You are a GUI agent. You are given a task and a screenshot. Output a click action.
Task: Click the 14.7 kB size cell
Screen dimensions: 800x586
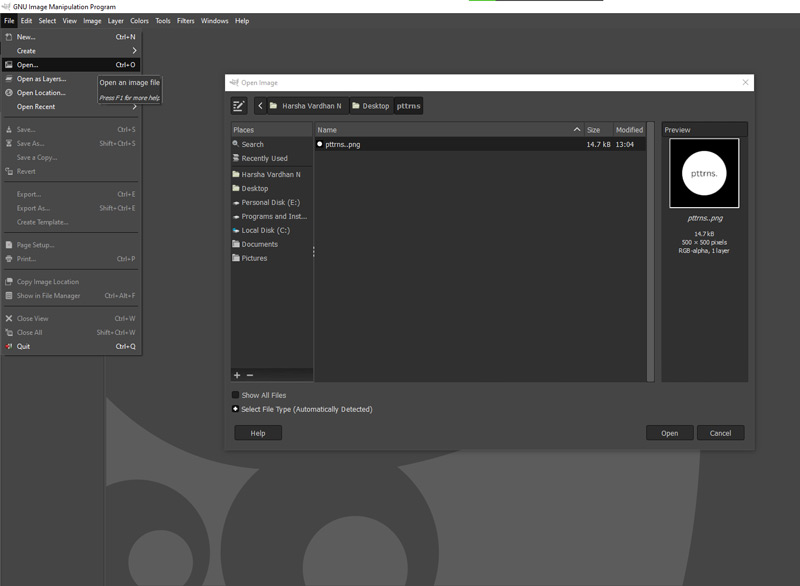[x=598, y=144]
